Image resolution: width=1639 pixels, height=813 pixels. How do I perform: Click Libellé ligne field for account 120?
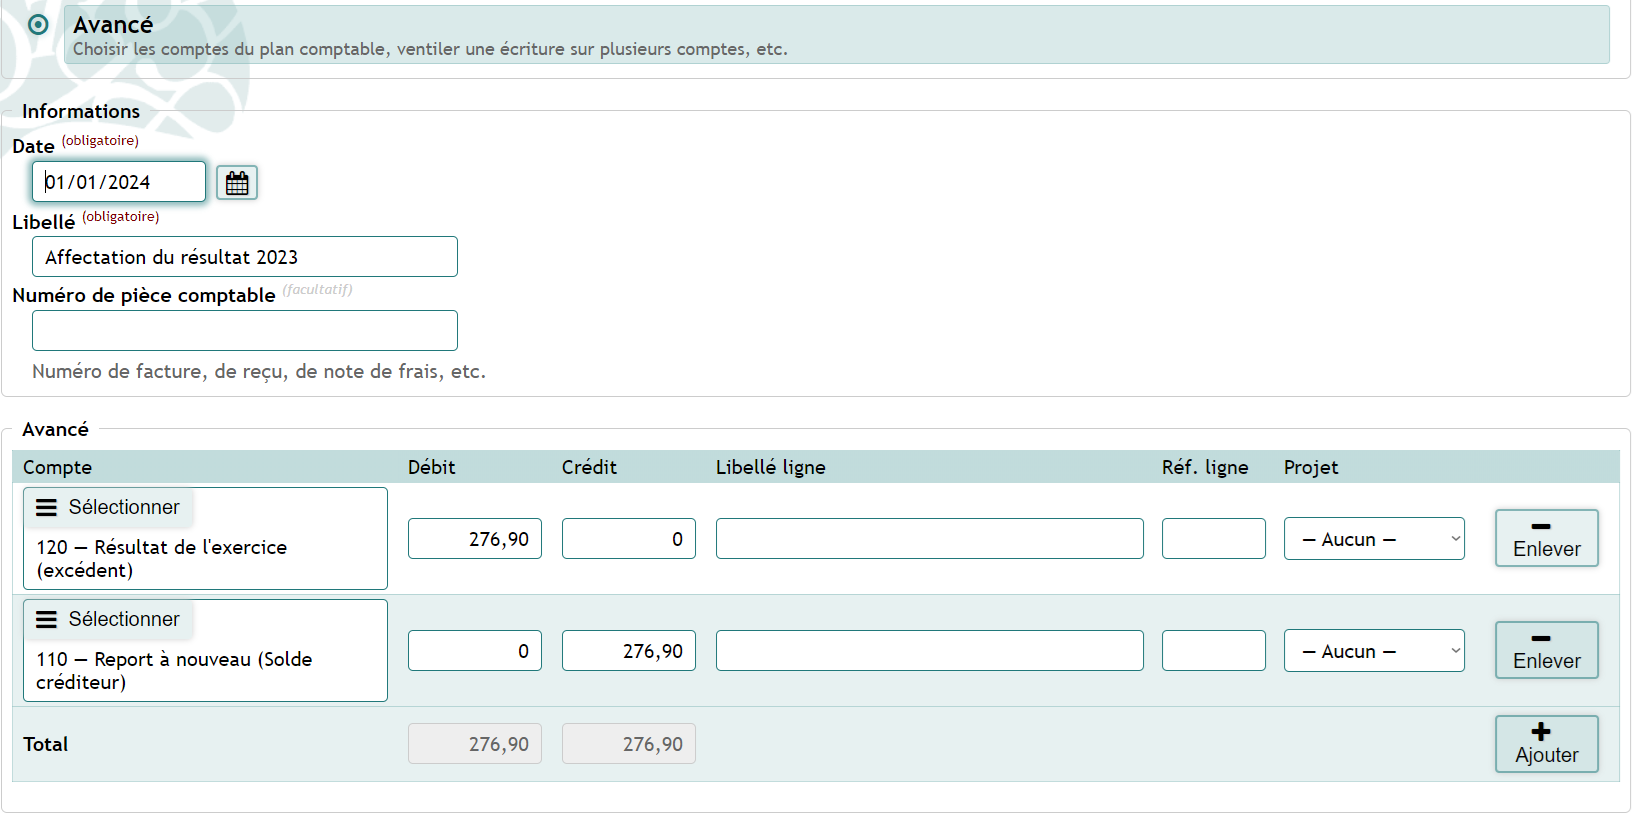pos(929,539)
